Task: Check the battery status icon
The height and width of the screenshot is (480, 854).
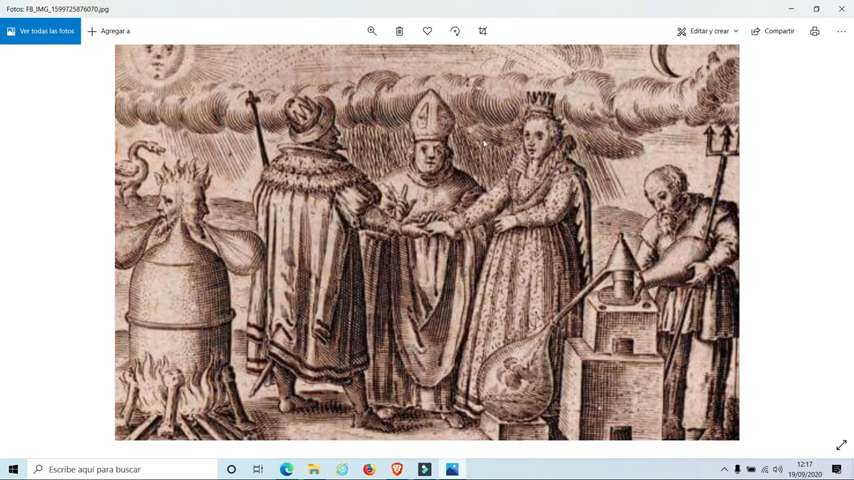Action: coord(751,469)
